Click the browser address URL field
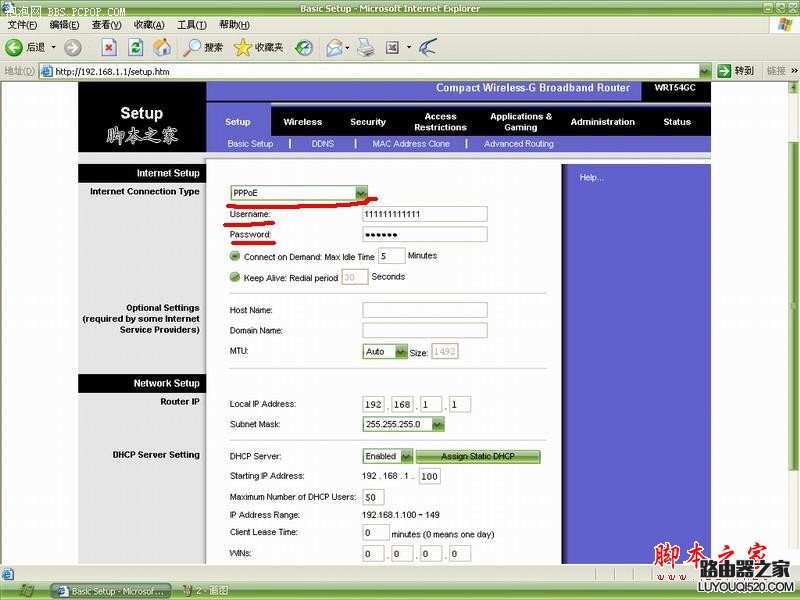The width and height of the screenshot is (800, 600). (376, 71)
